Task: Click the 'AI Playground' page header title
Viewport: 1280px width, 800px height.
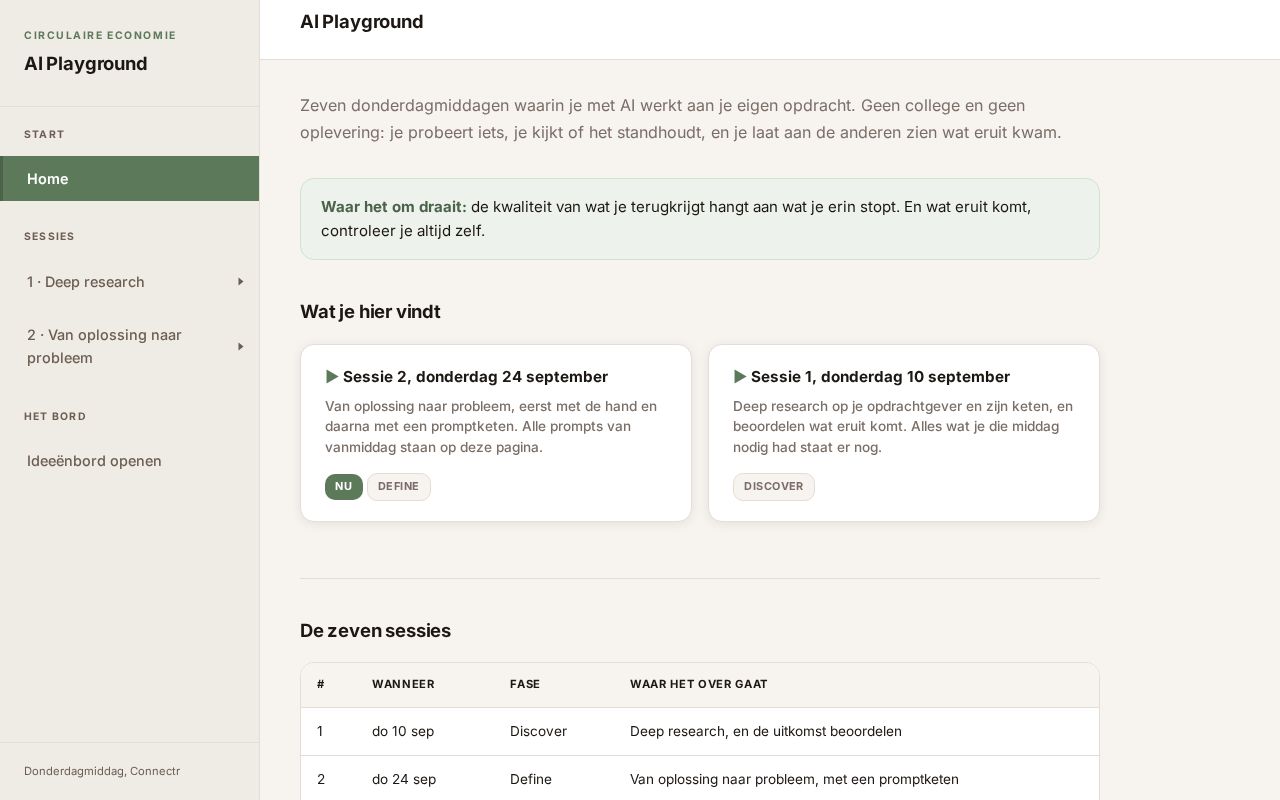Action: (362, 22)
